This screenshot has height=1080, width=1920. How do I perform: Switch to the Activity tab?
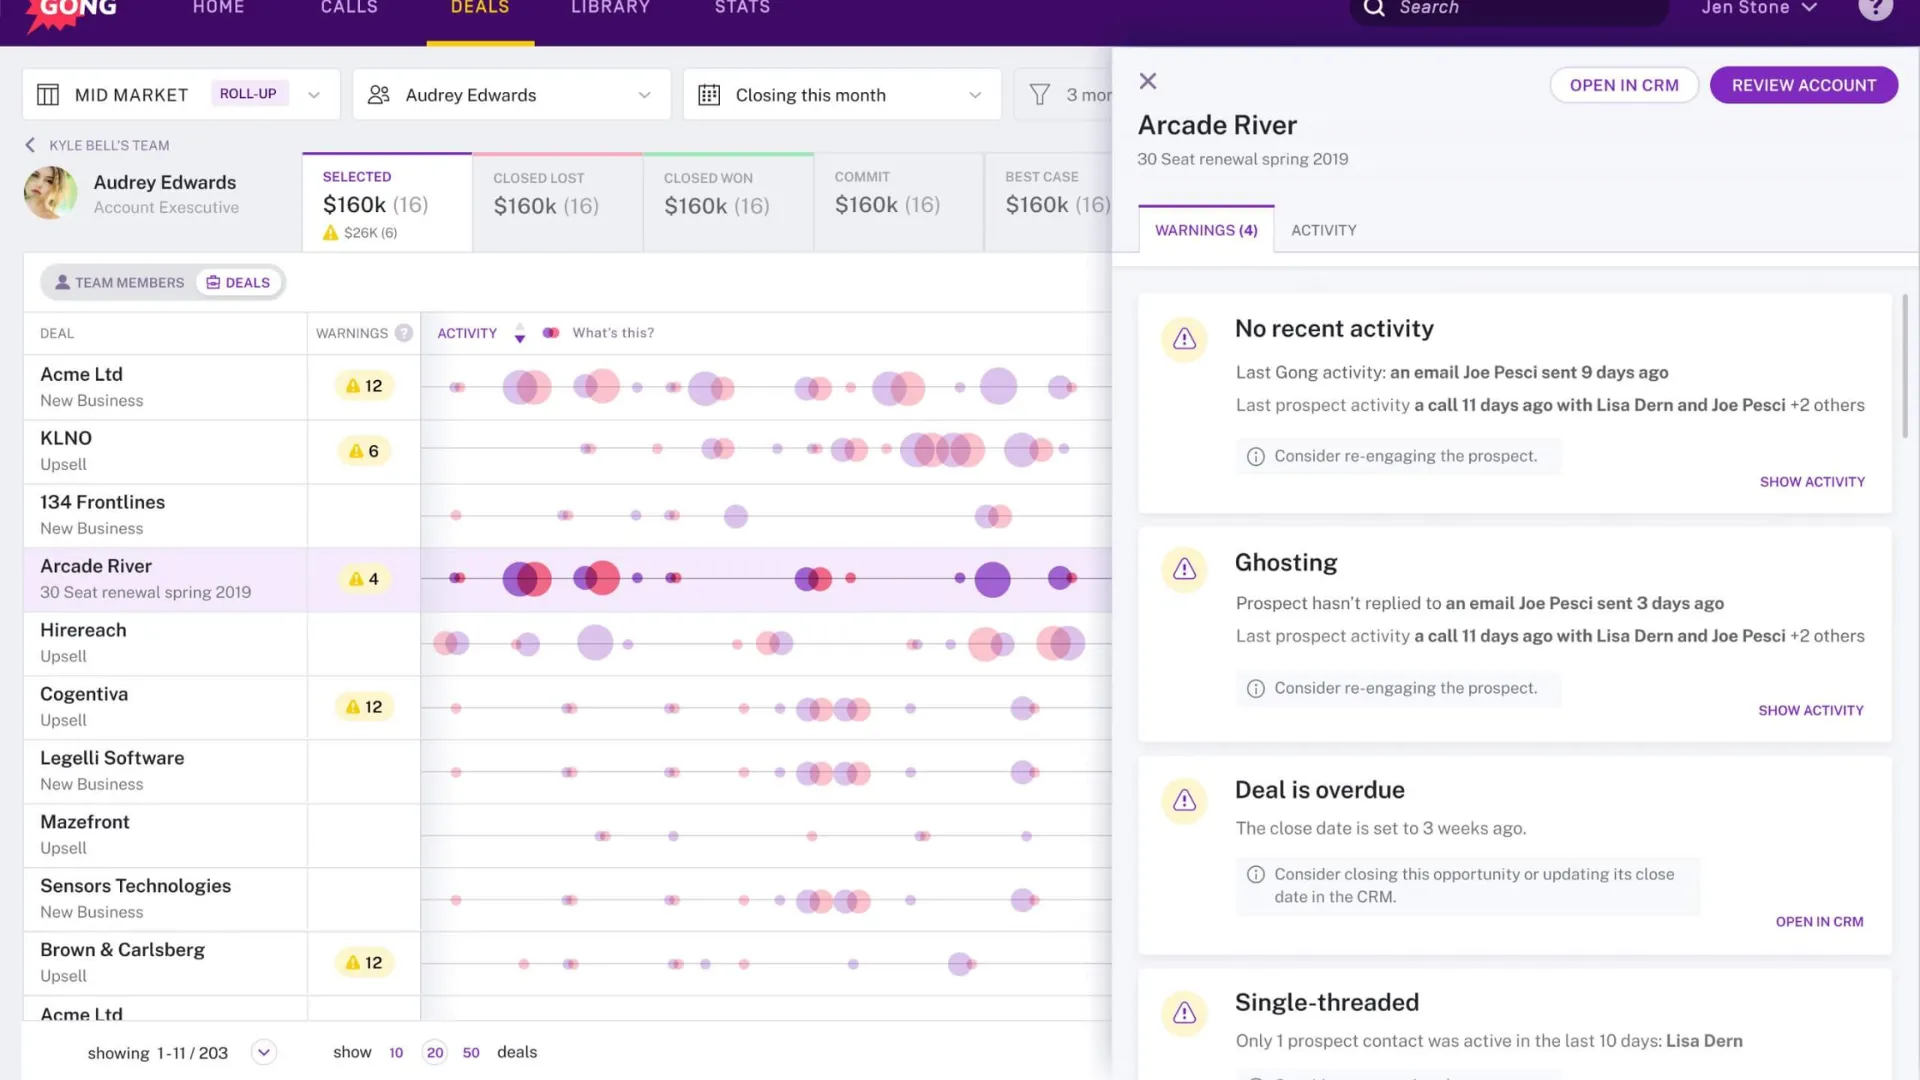pyautogui.click(x=1323, y=230)
